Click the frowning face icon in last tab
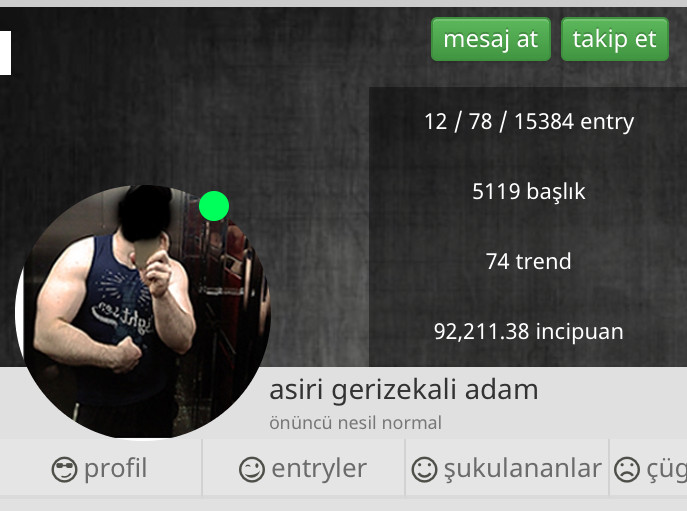Image resolution: width=687 pixels, height=511 pixels. coord(627,469)
